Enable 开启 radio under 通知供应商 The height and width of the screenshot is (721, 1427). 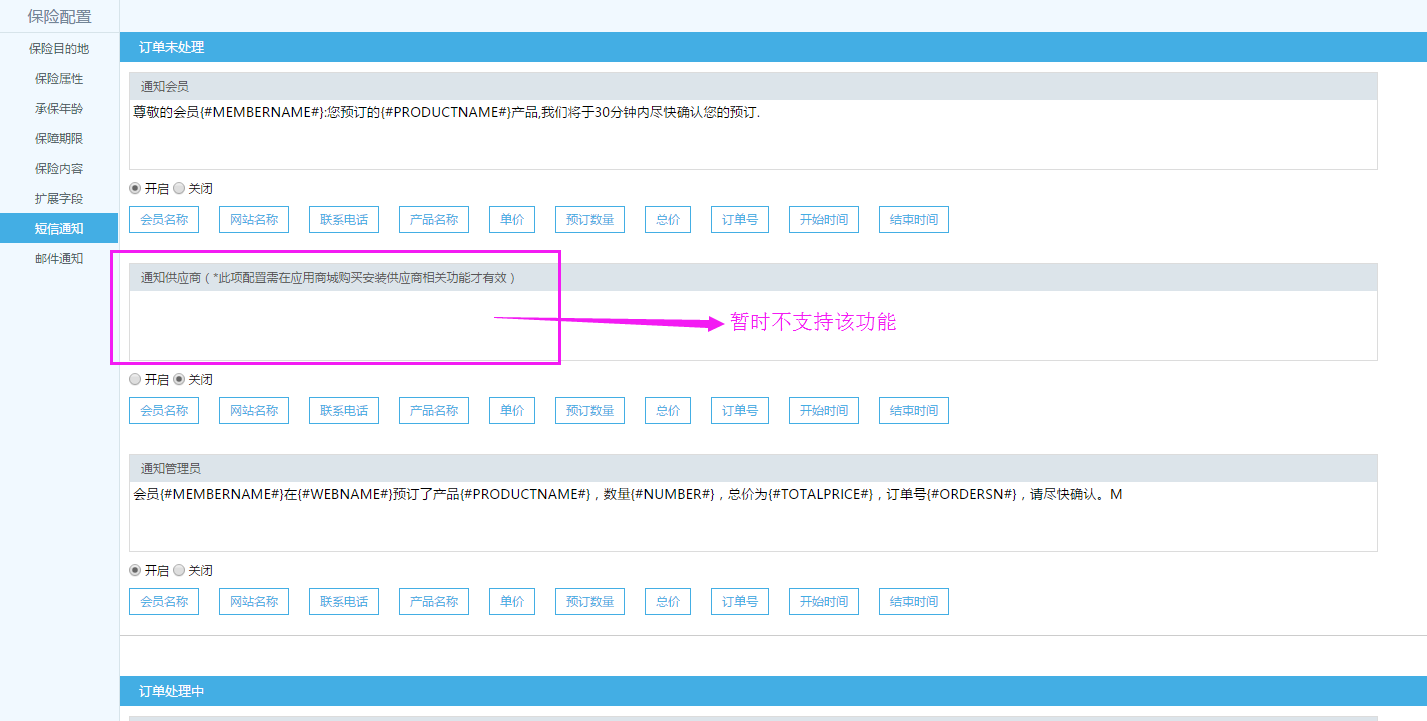pos(135,379)
